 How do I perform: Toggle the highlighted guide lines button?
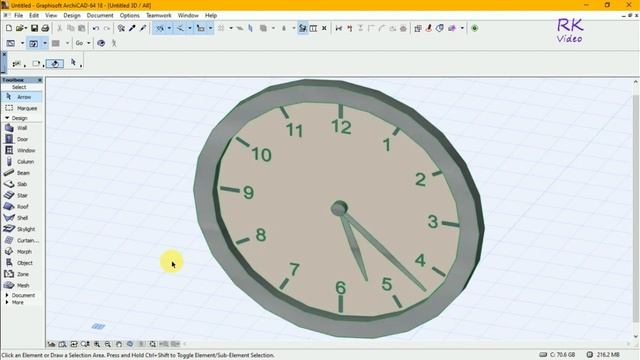click(x=160, y=28)
